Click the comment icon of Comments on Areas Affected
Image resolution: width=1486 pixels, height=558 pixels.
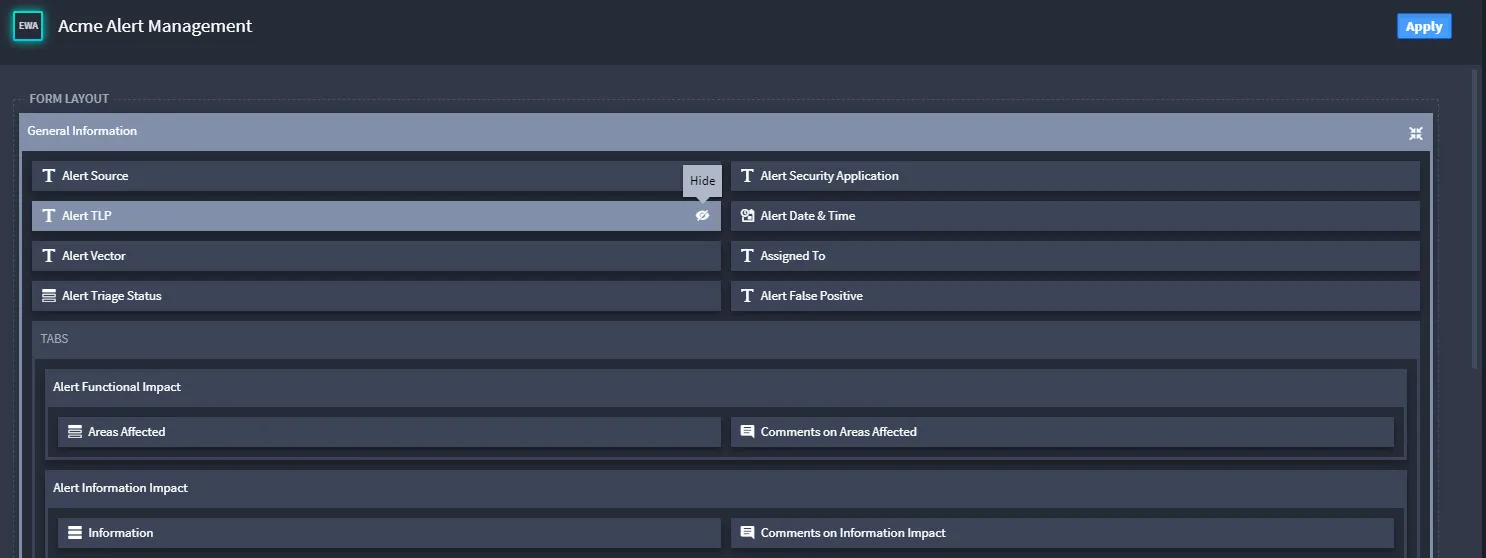747,432
